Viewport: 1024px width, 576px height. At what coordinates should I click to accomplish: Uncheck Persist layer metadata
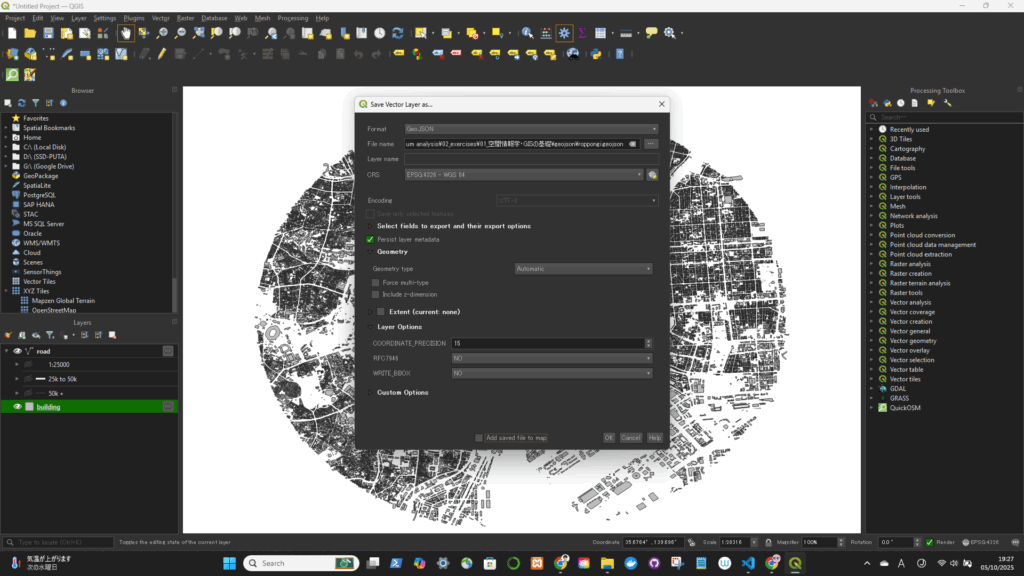[x=371, y=240]
